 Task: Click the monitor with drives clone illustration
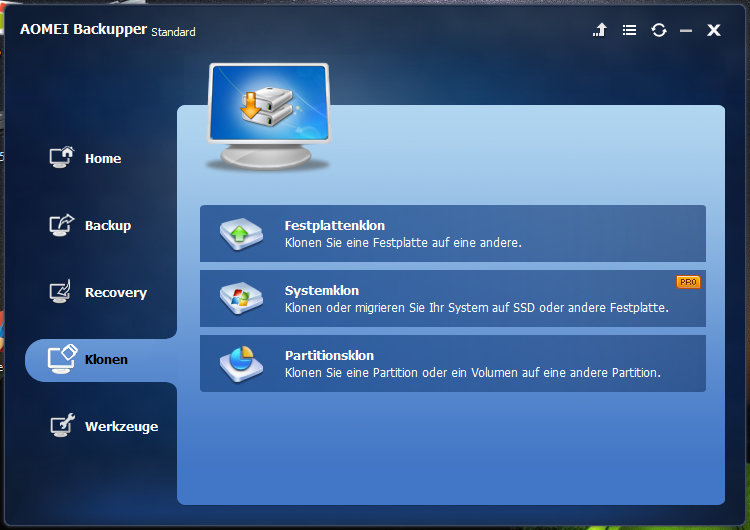click(x=269, y=117)
